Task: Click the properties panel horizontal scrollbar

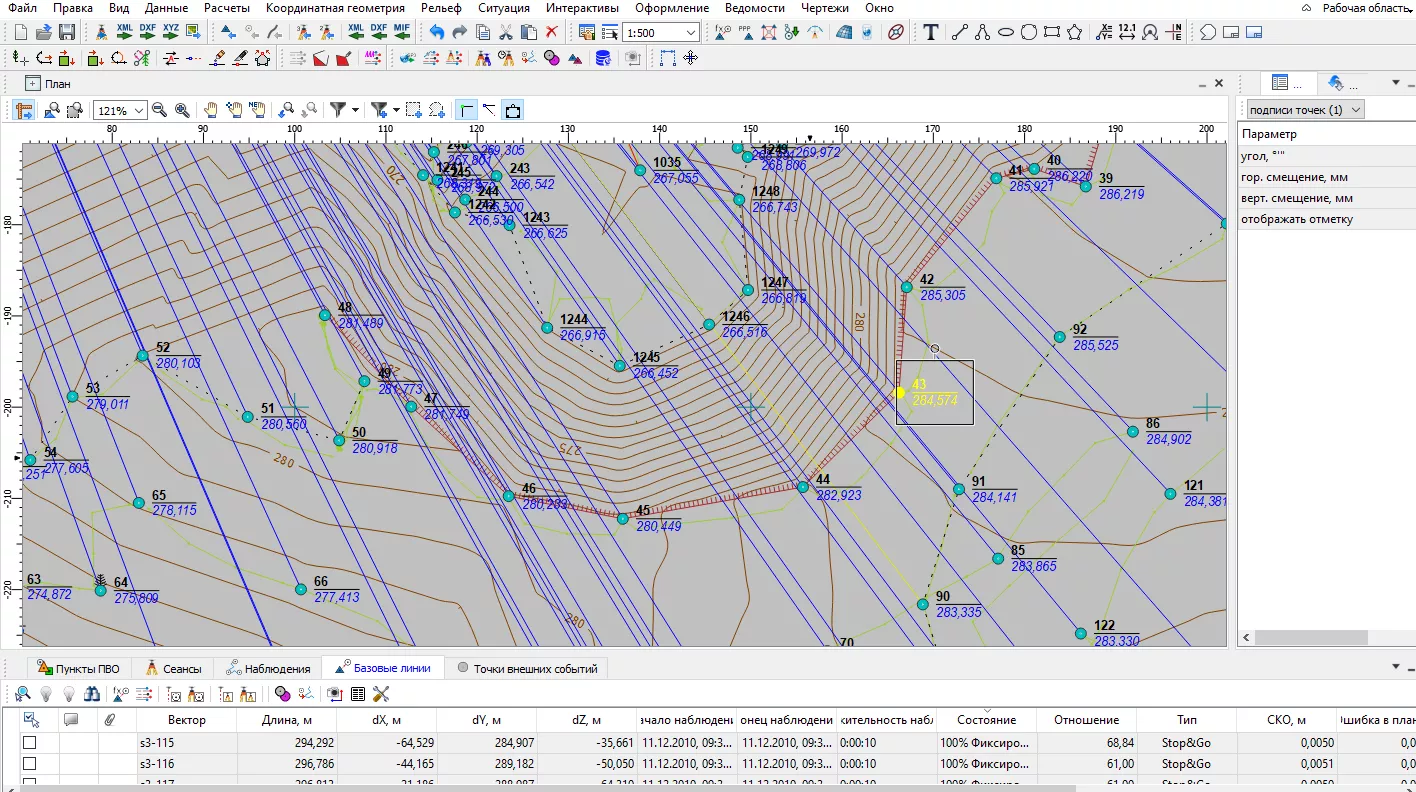Action: click(x=1310, y=637)
